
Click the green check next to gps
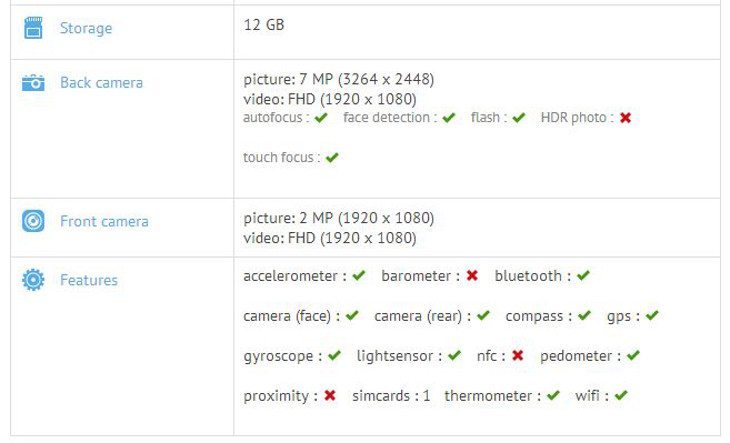click(x=652, y=315)
